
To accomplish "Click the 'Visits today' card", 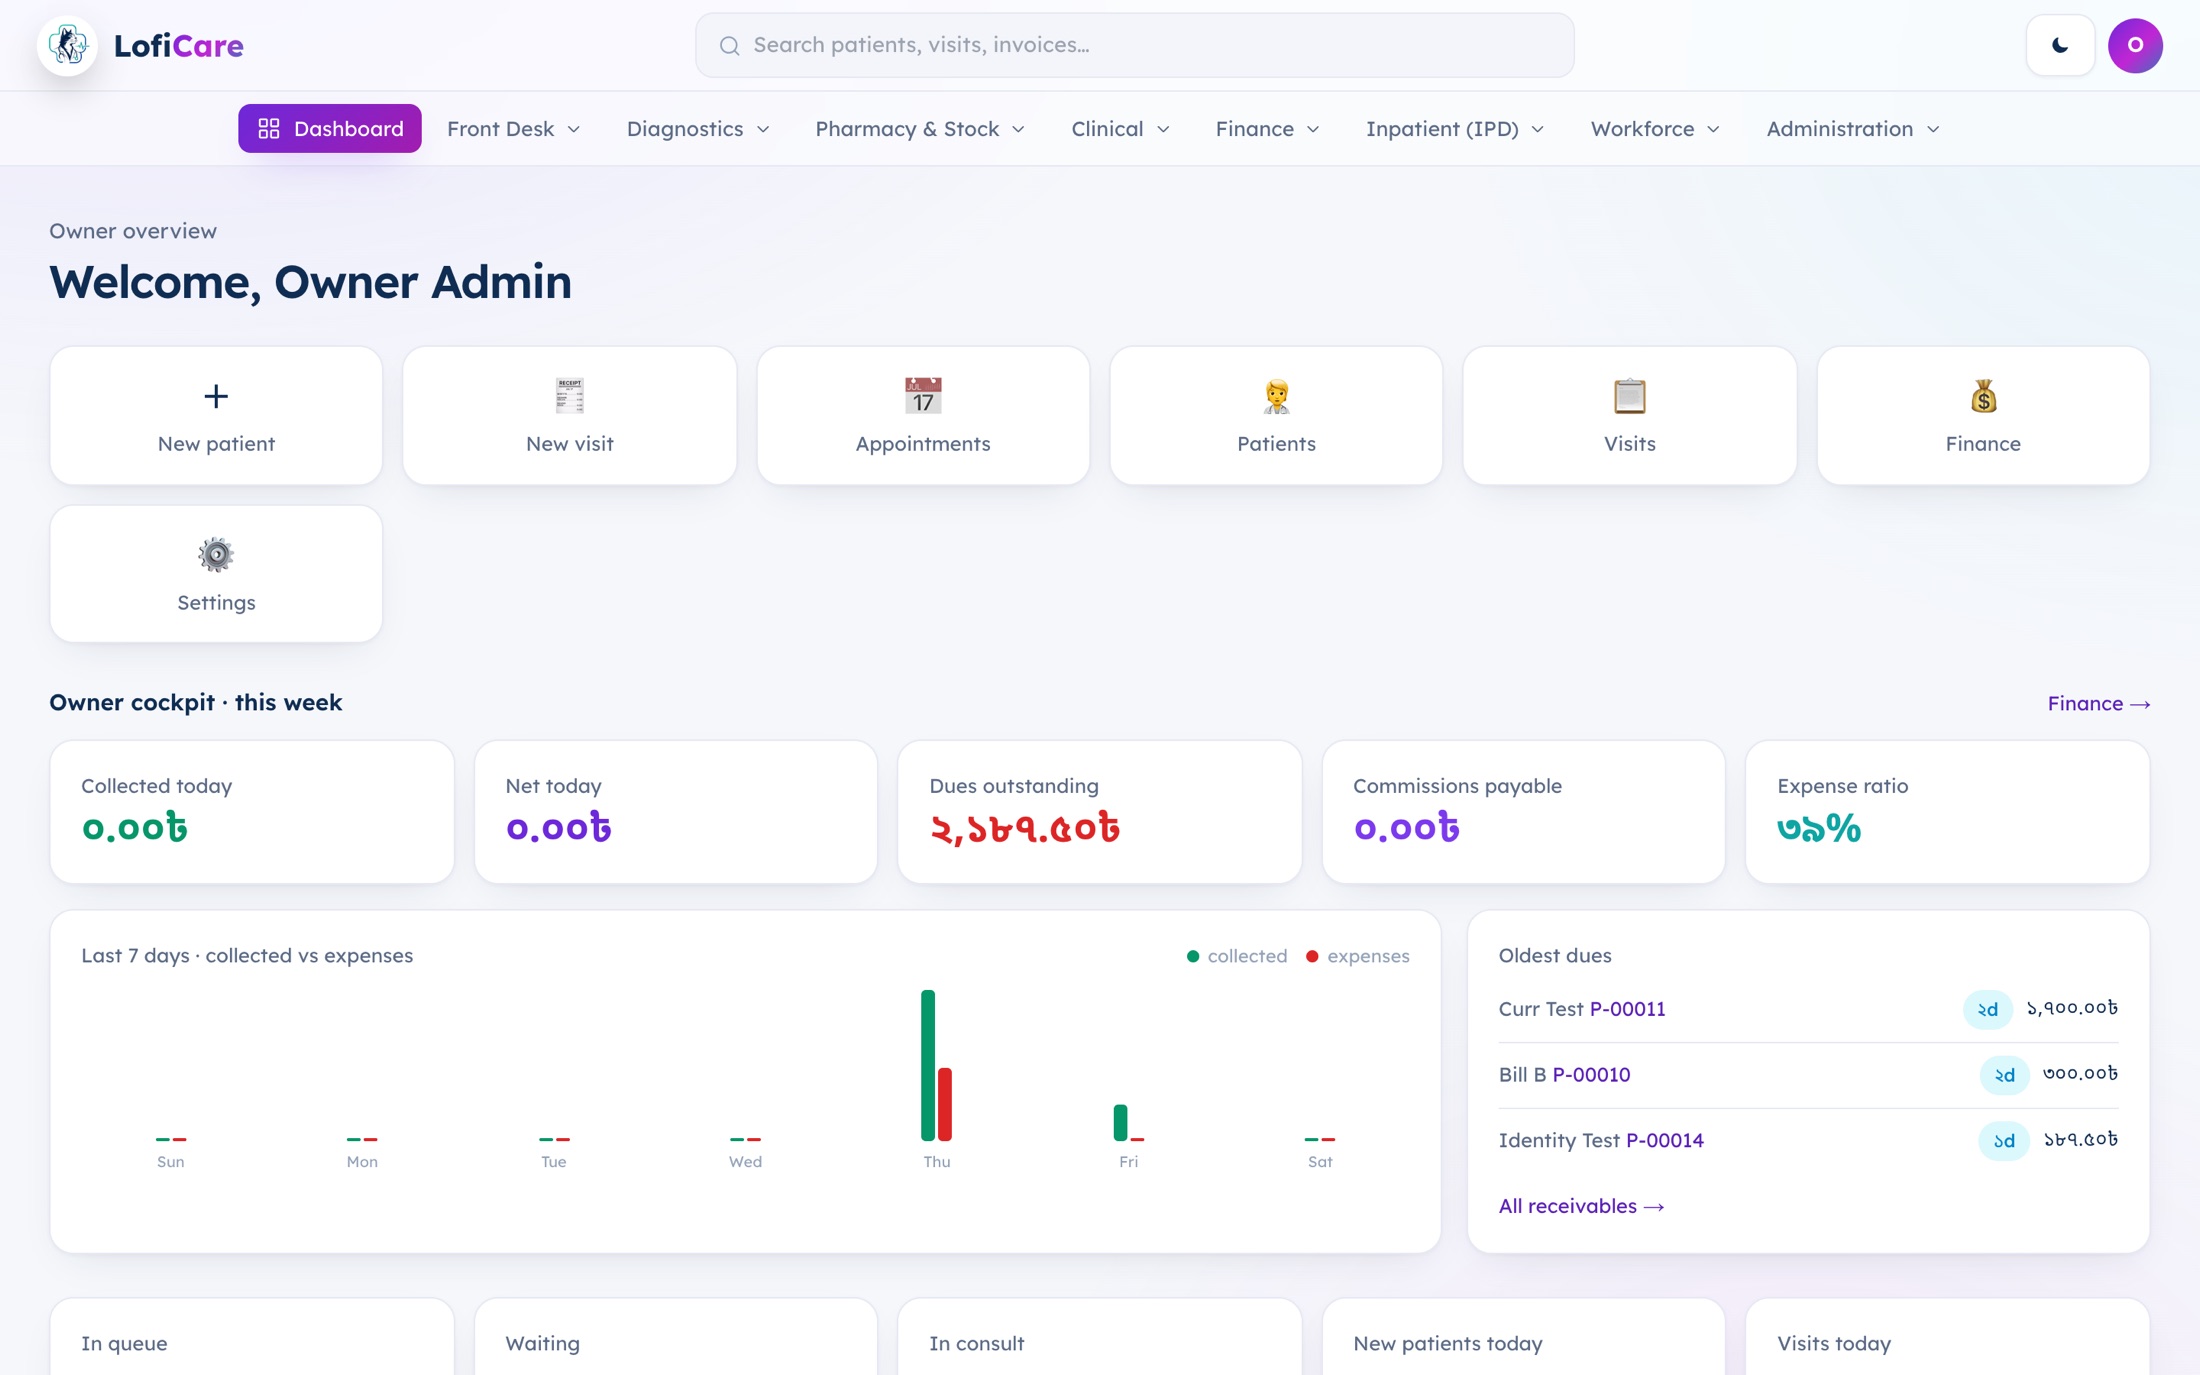I will [1948, 1337].
